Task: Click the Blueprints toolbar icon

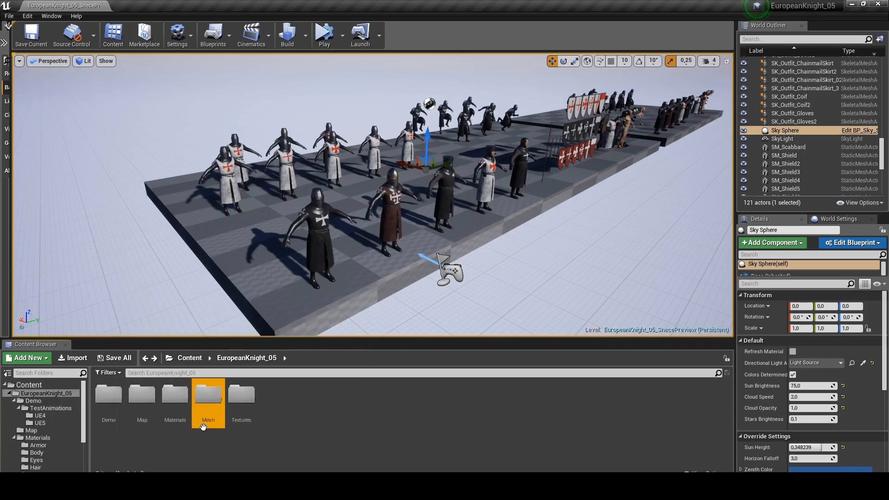Action: coord(213,35)
